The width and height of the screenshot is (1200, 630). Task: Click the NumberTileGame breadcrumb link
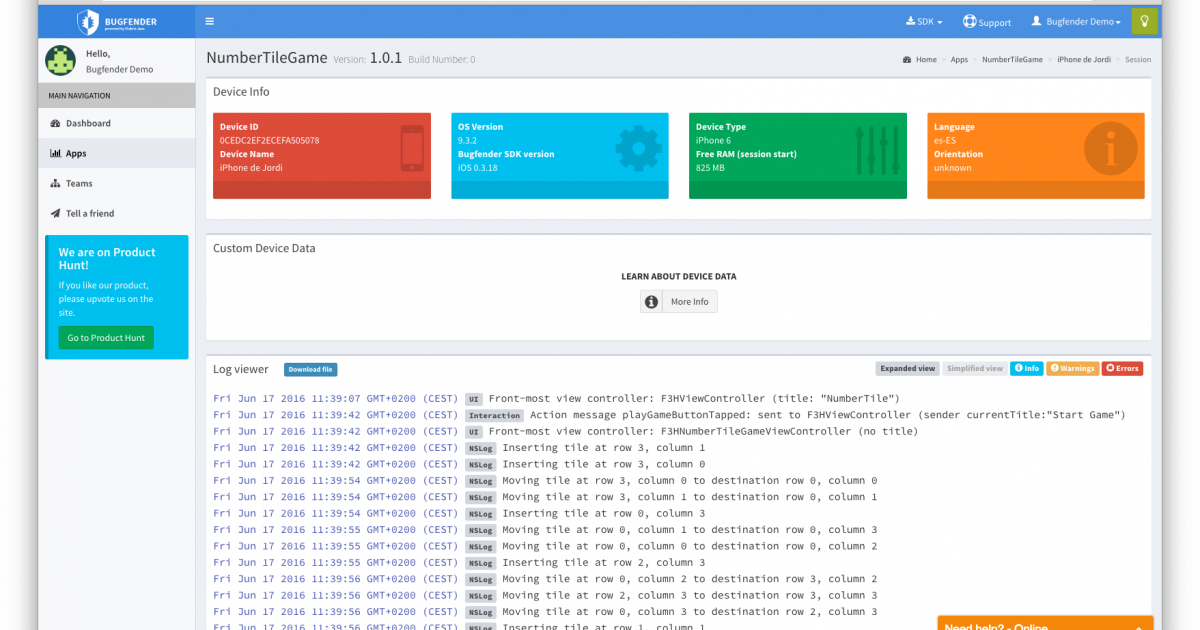pos(1012,60)
